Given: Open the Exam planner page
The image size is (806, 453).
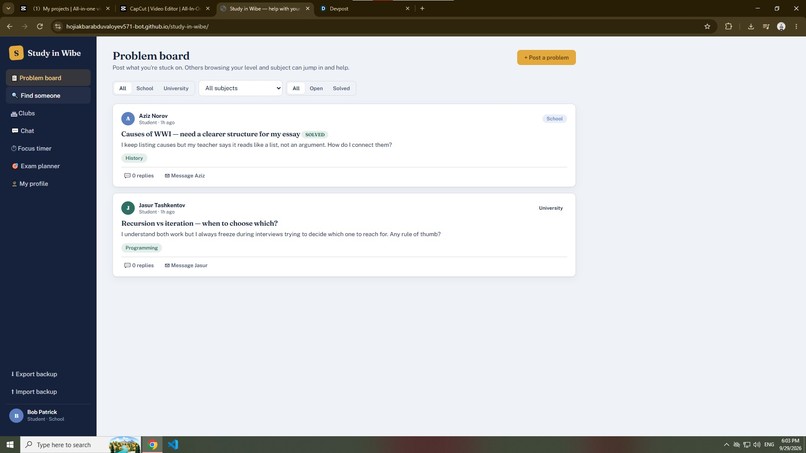Looking at the screenshot, I should tap(48, 166).
